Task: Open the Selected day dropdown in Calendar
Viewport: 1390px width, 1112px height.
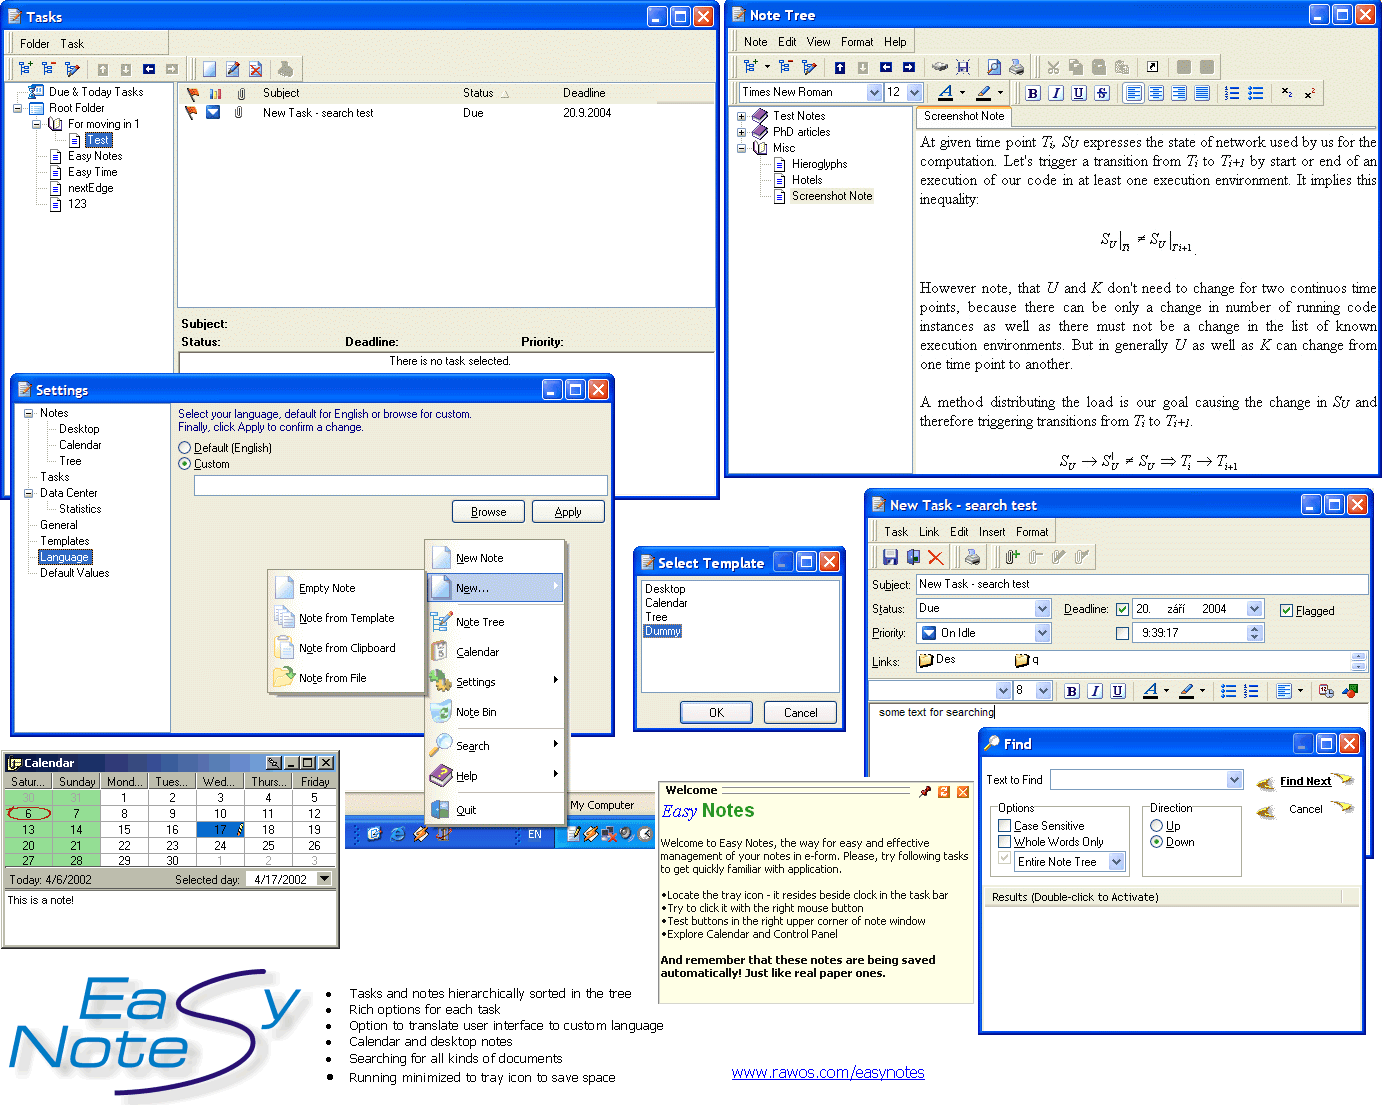Action: 324,879
